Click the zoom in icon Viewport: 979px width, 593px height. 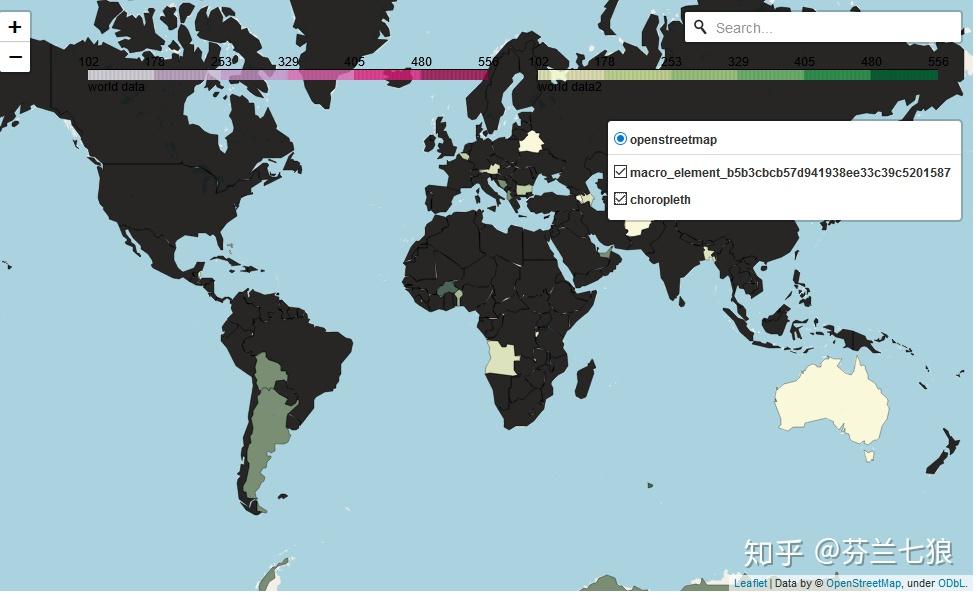click(x=15, y=27)
